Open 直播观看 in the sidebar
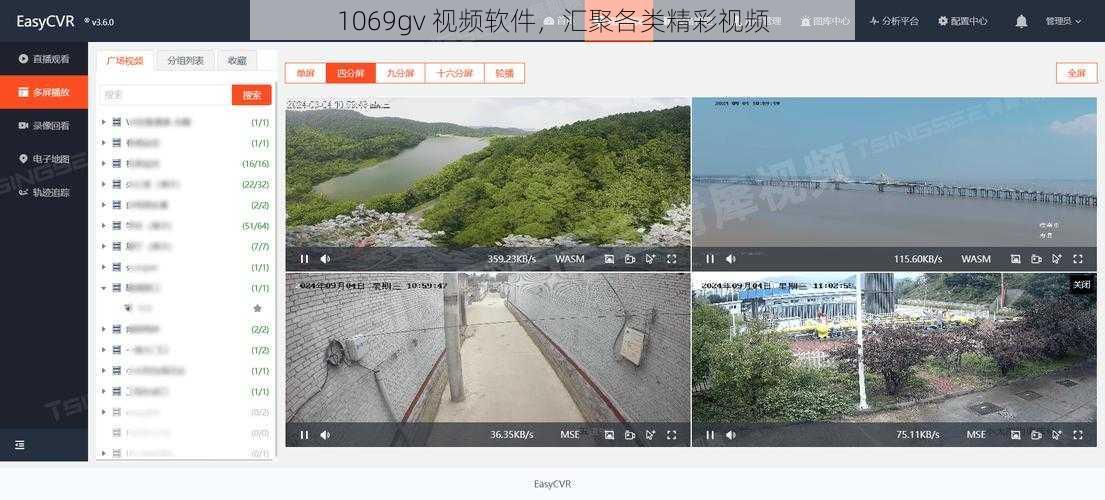Image resolution: width=1105 pixels, height=500 pixels. click(44, 59)
